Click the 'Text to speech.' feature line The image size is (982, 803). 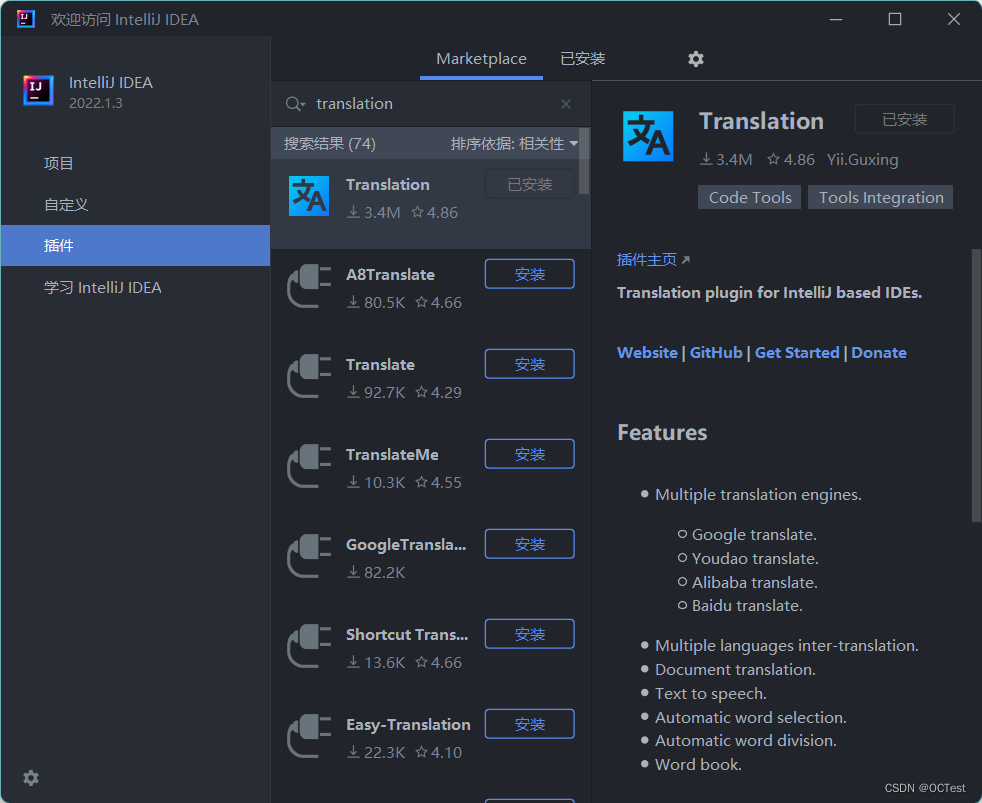click(x=710, y=694)
